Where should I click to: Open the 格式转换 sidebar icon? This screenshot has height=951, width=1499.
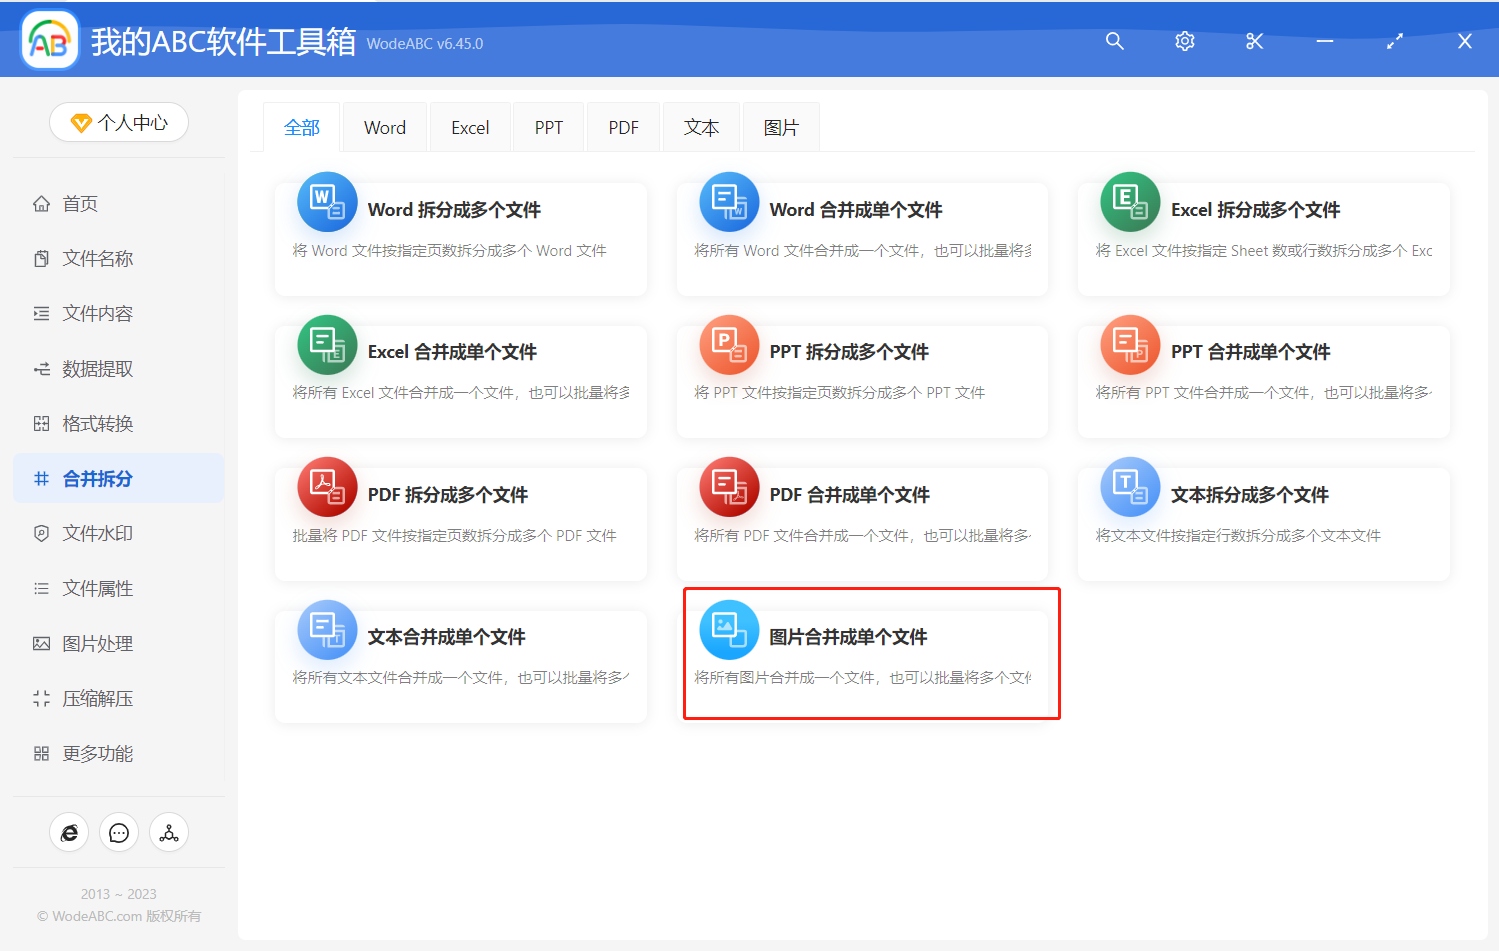(41, 423)
